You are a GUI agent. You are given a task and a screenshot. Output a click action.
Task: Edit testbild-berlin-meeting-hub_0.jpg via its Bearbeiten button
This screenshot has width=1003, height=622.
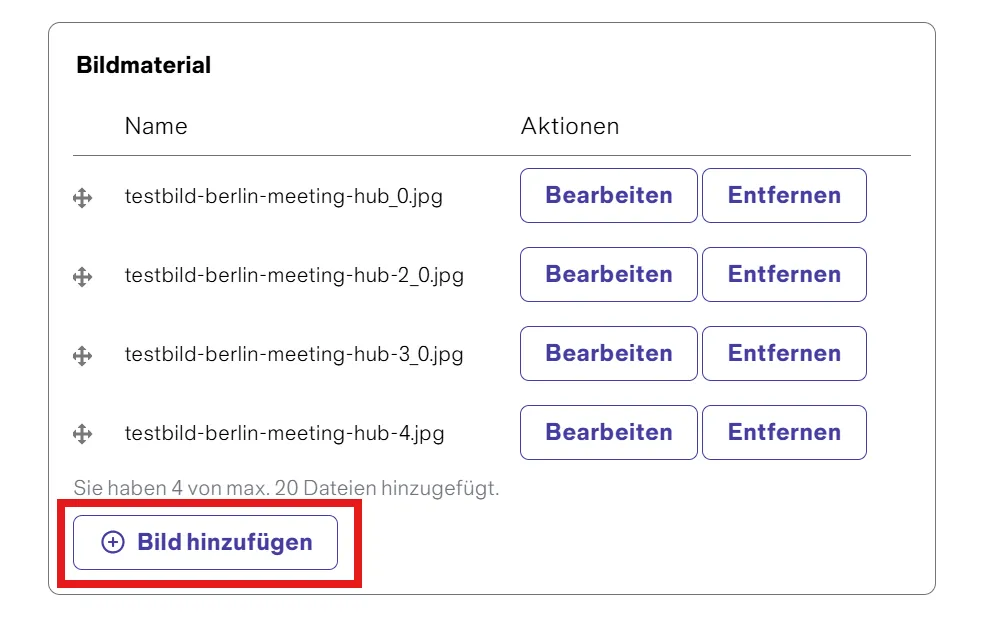click(608, 195)
